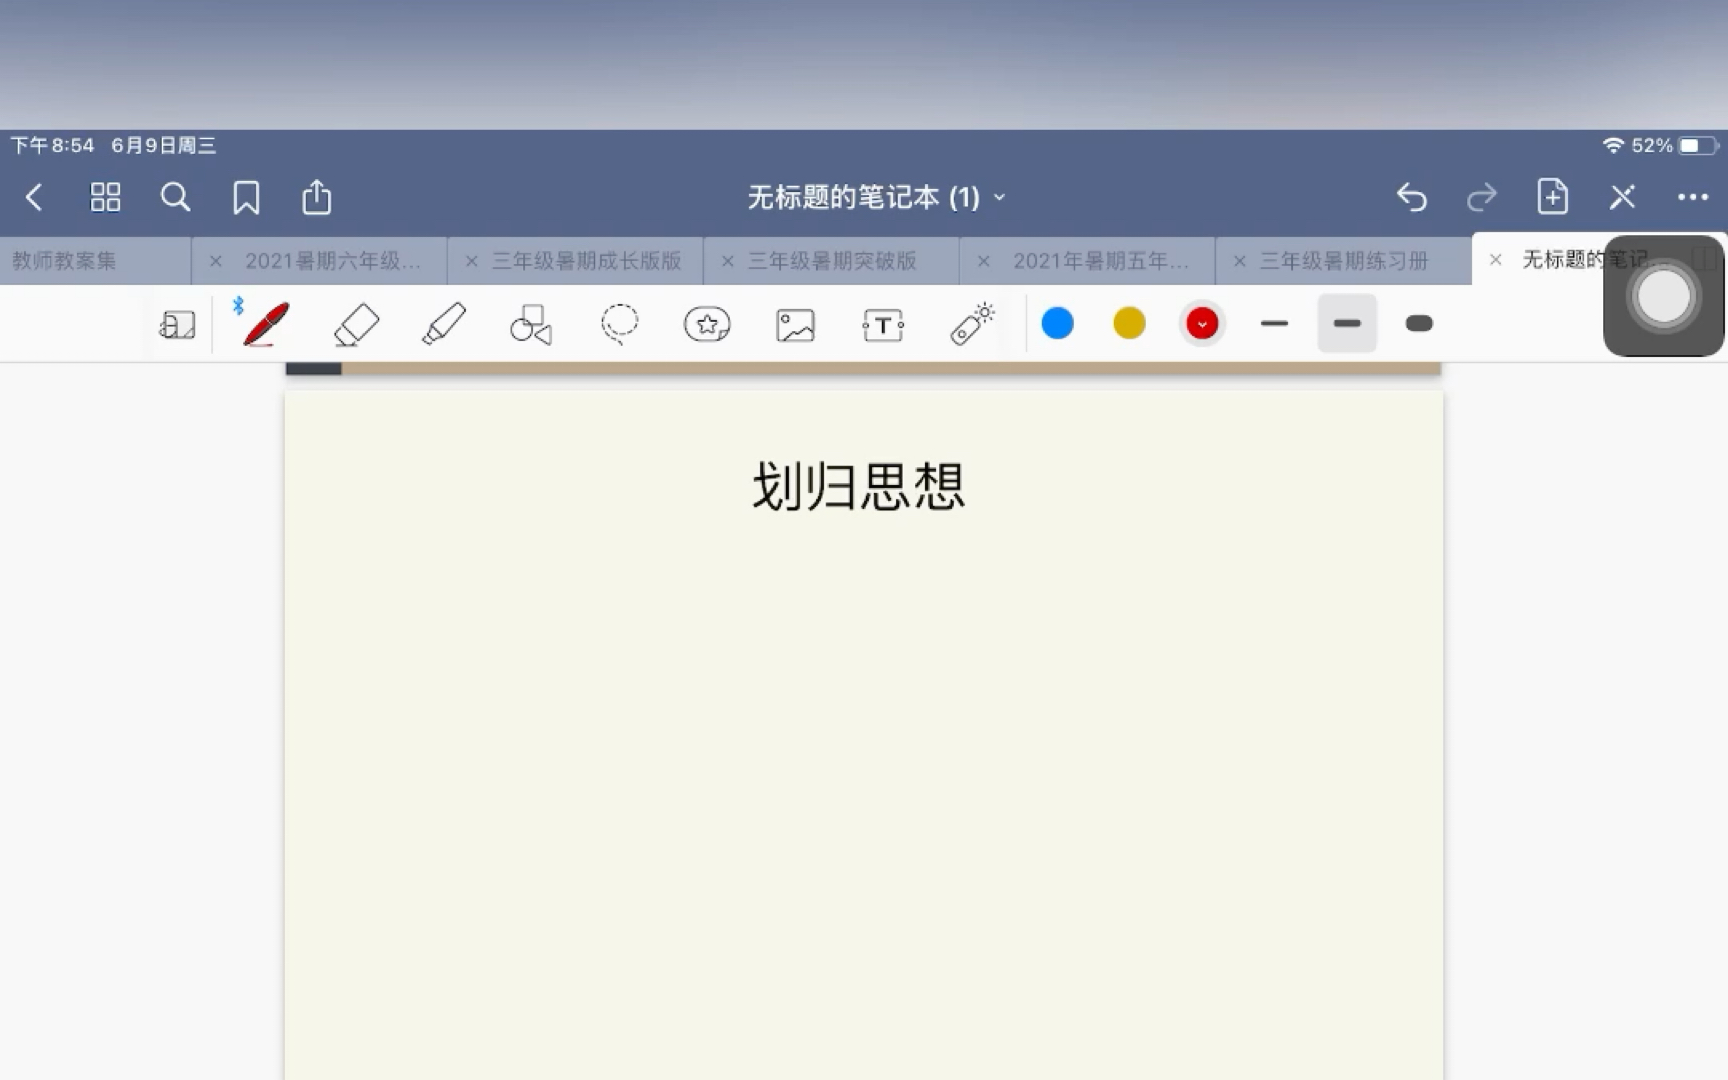Open the share export menu
The image size is (1728, 1080).
tap(317, 197)
